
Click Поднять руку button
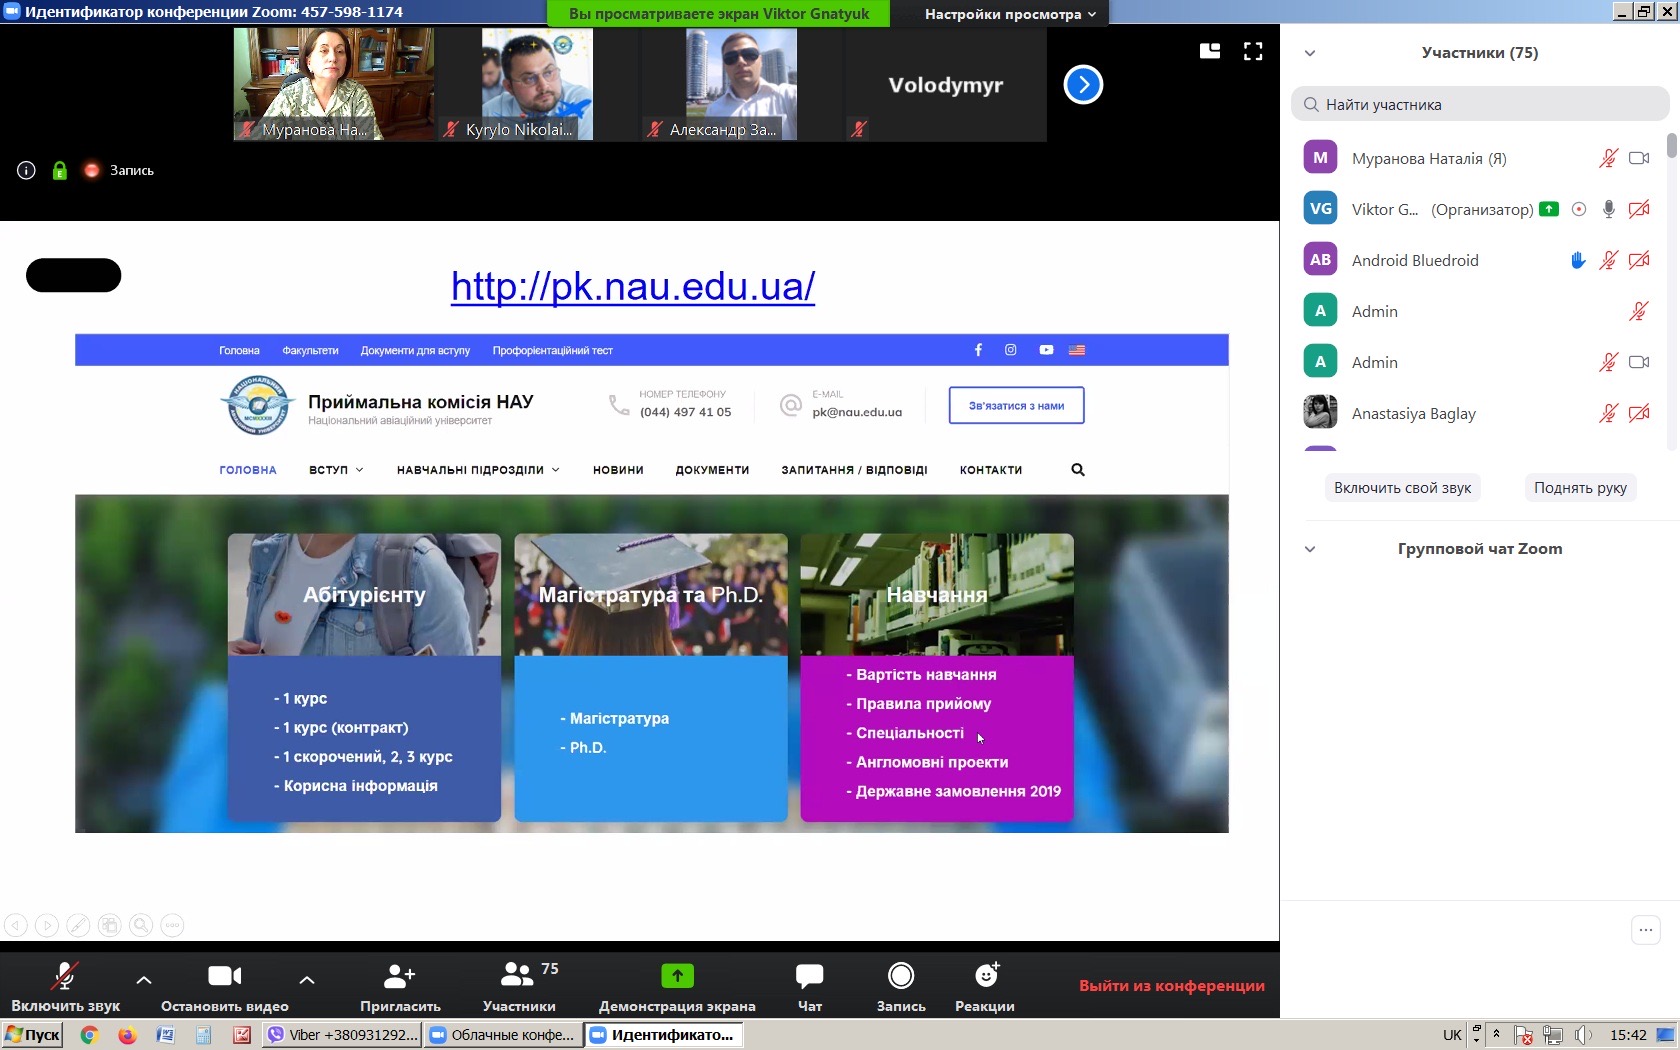point(1580,488)
